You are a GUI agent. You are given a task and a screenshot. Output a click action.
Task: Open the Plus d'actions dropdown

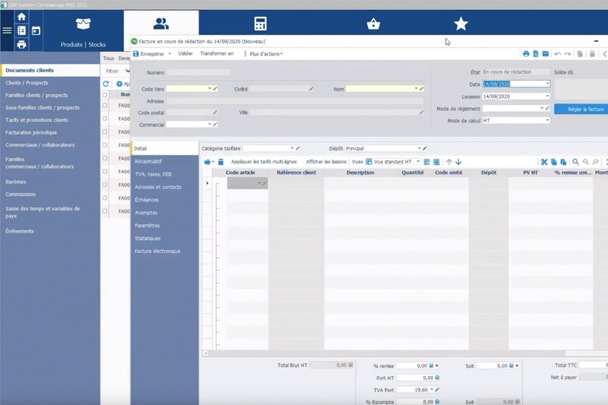[265, 53]
